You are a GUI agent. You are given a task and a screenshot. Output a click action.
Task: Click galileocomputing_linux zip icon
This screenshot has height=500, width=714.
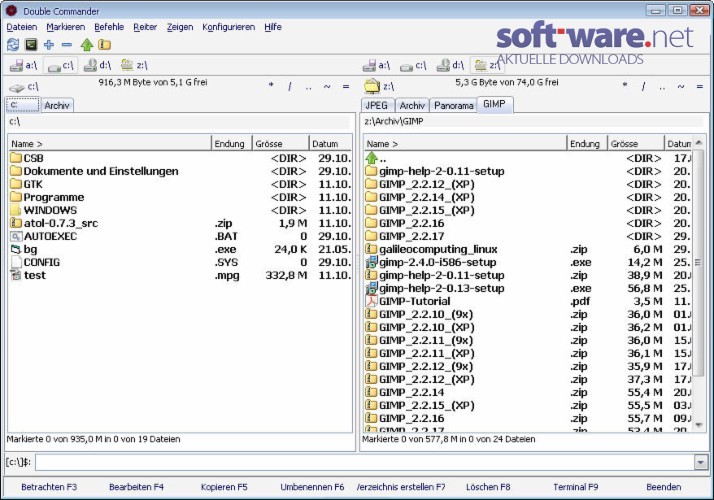[372, 249]
